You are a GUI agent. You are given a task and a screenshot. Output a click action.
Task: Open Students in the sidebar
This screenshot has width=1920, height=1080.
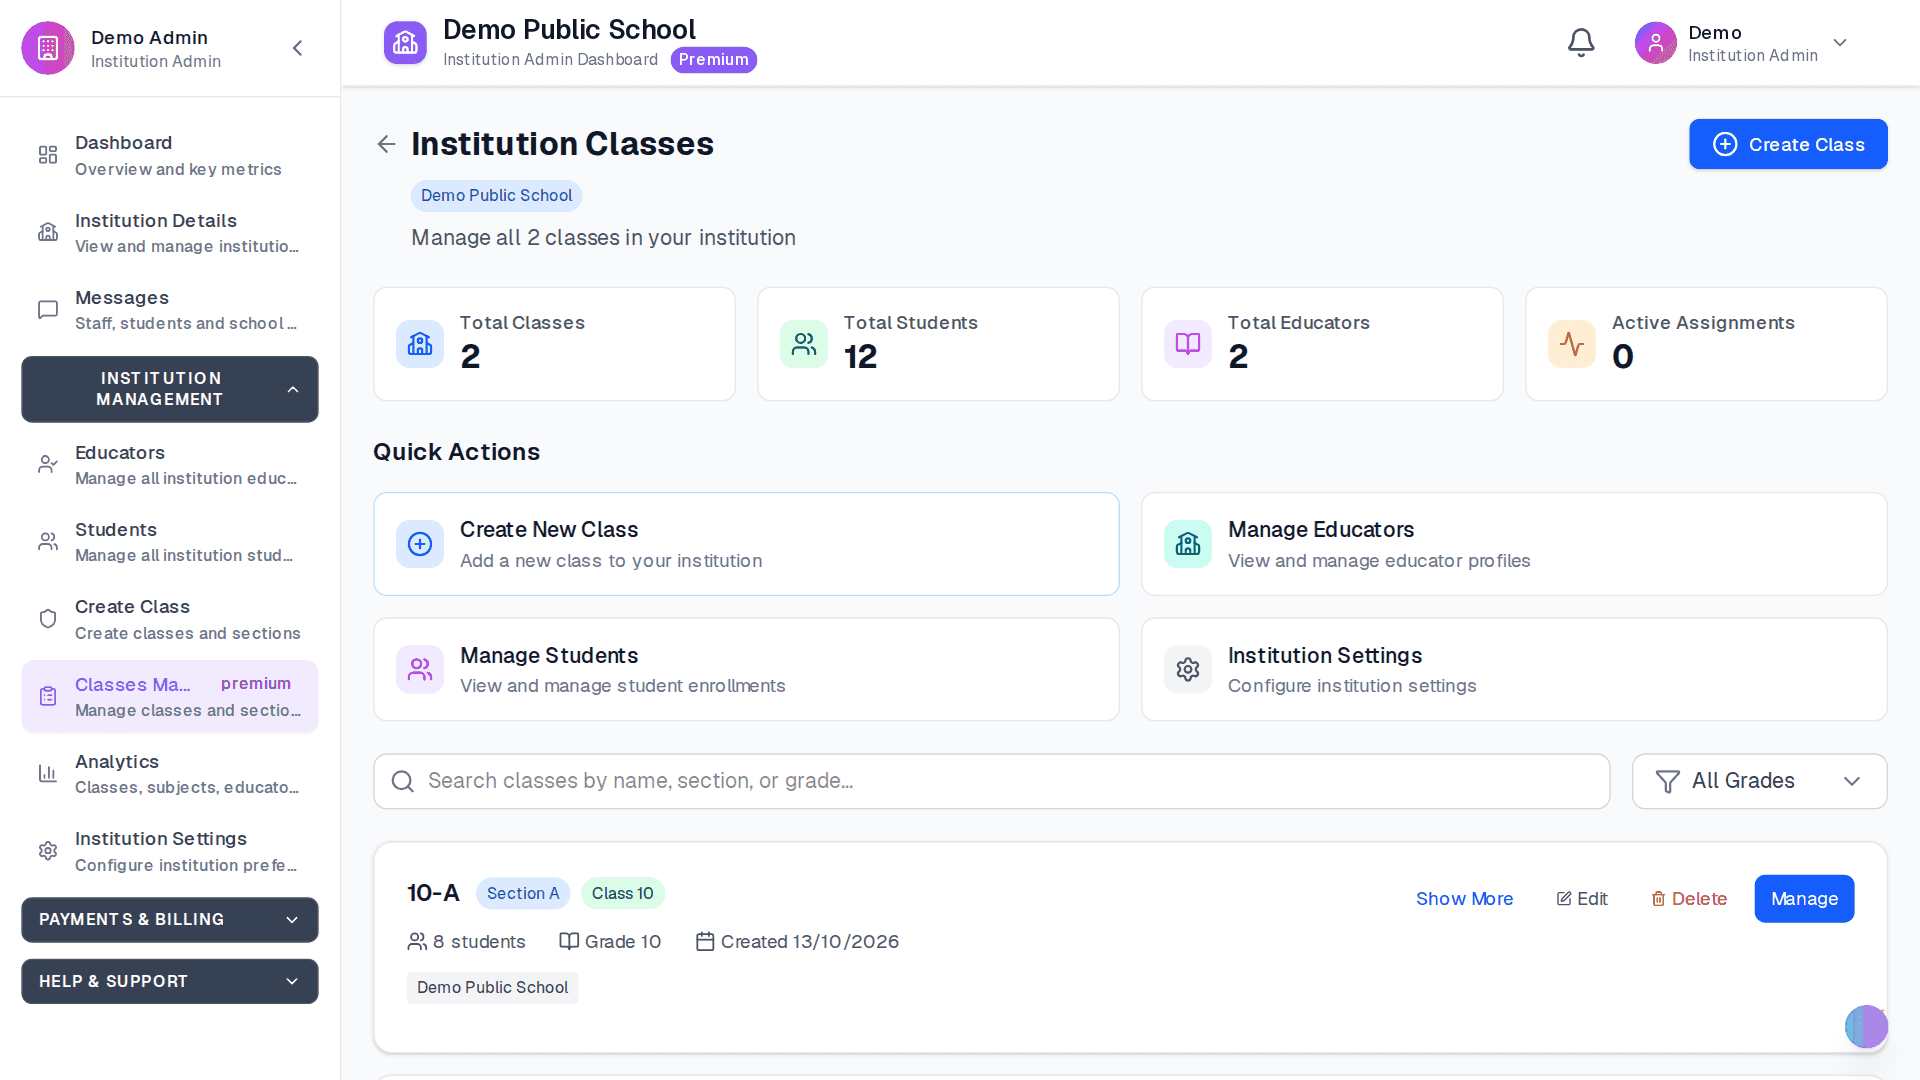pyautogui.click(x=170, y=542)
